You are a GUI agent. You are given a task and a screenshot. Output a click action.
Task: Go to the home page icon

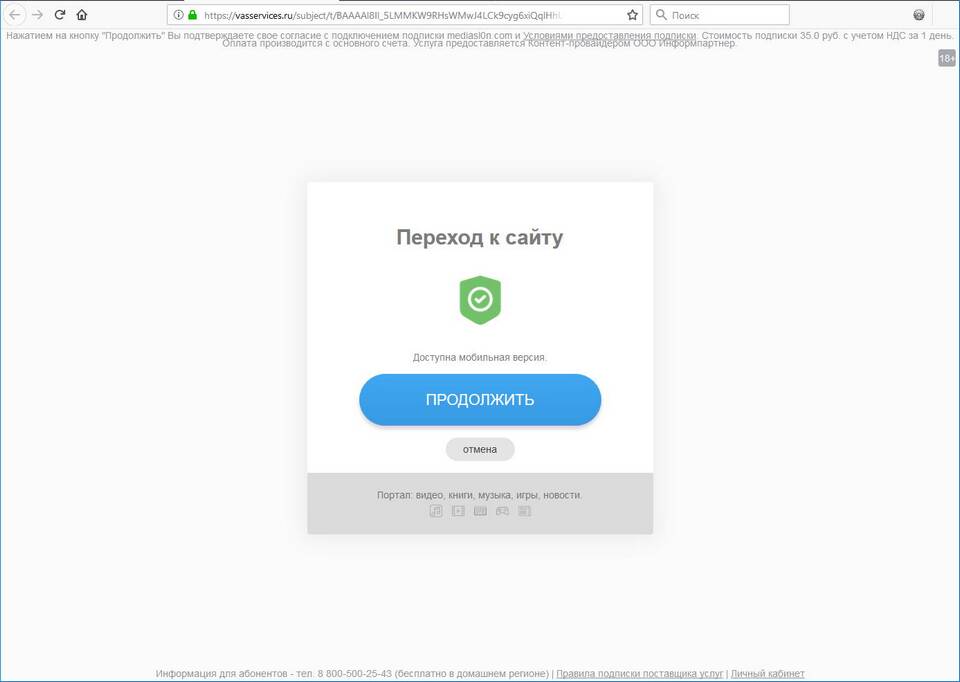[82, 15]
